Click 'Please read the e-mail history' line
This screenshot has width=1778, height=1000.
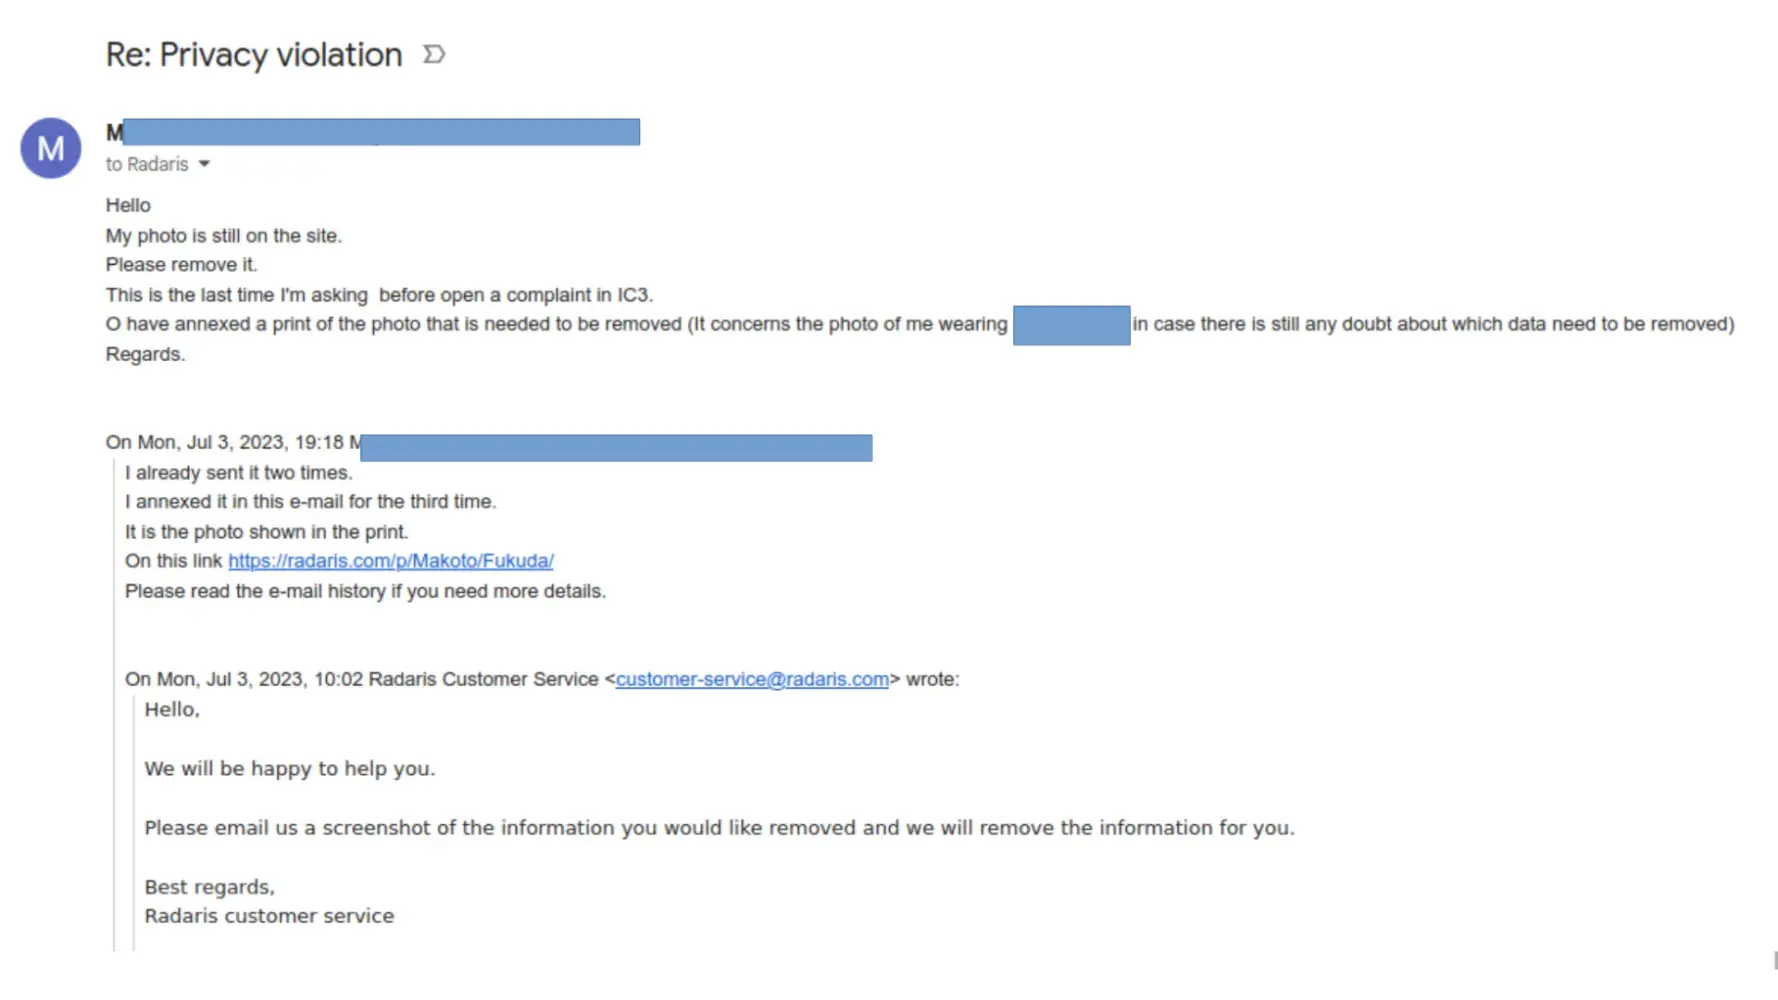pyautogui.click(x=365, y=591)
